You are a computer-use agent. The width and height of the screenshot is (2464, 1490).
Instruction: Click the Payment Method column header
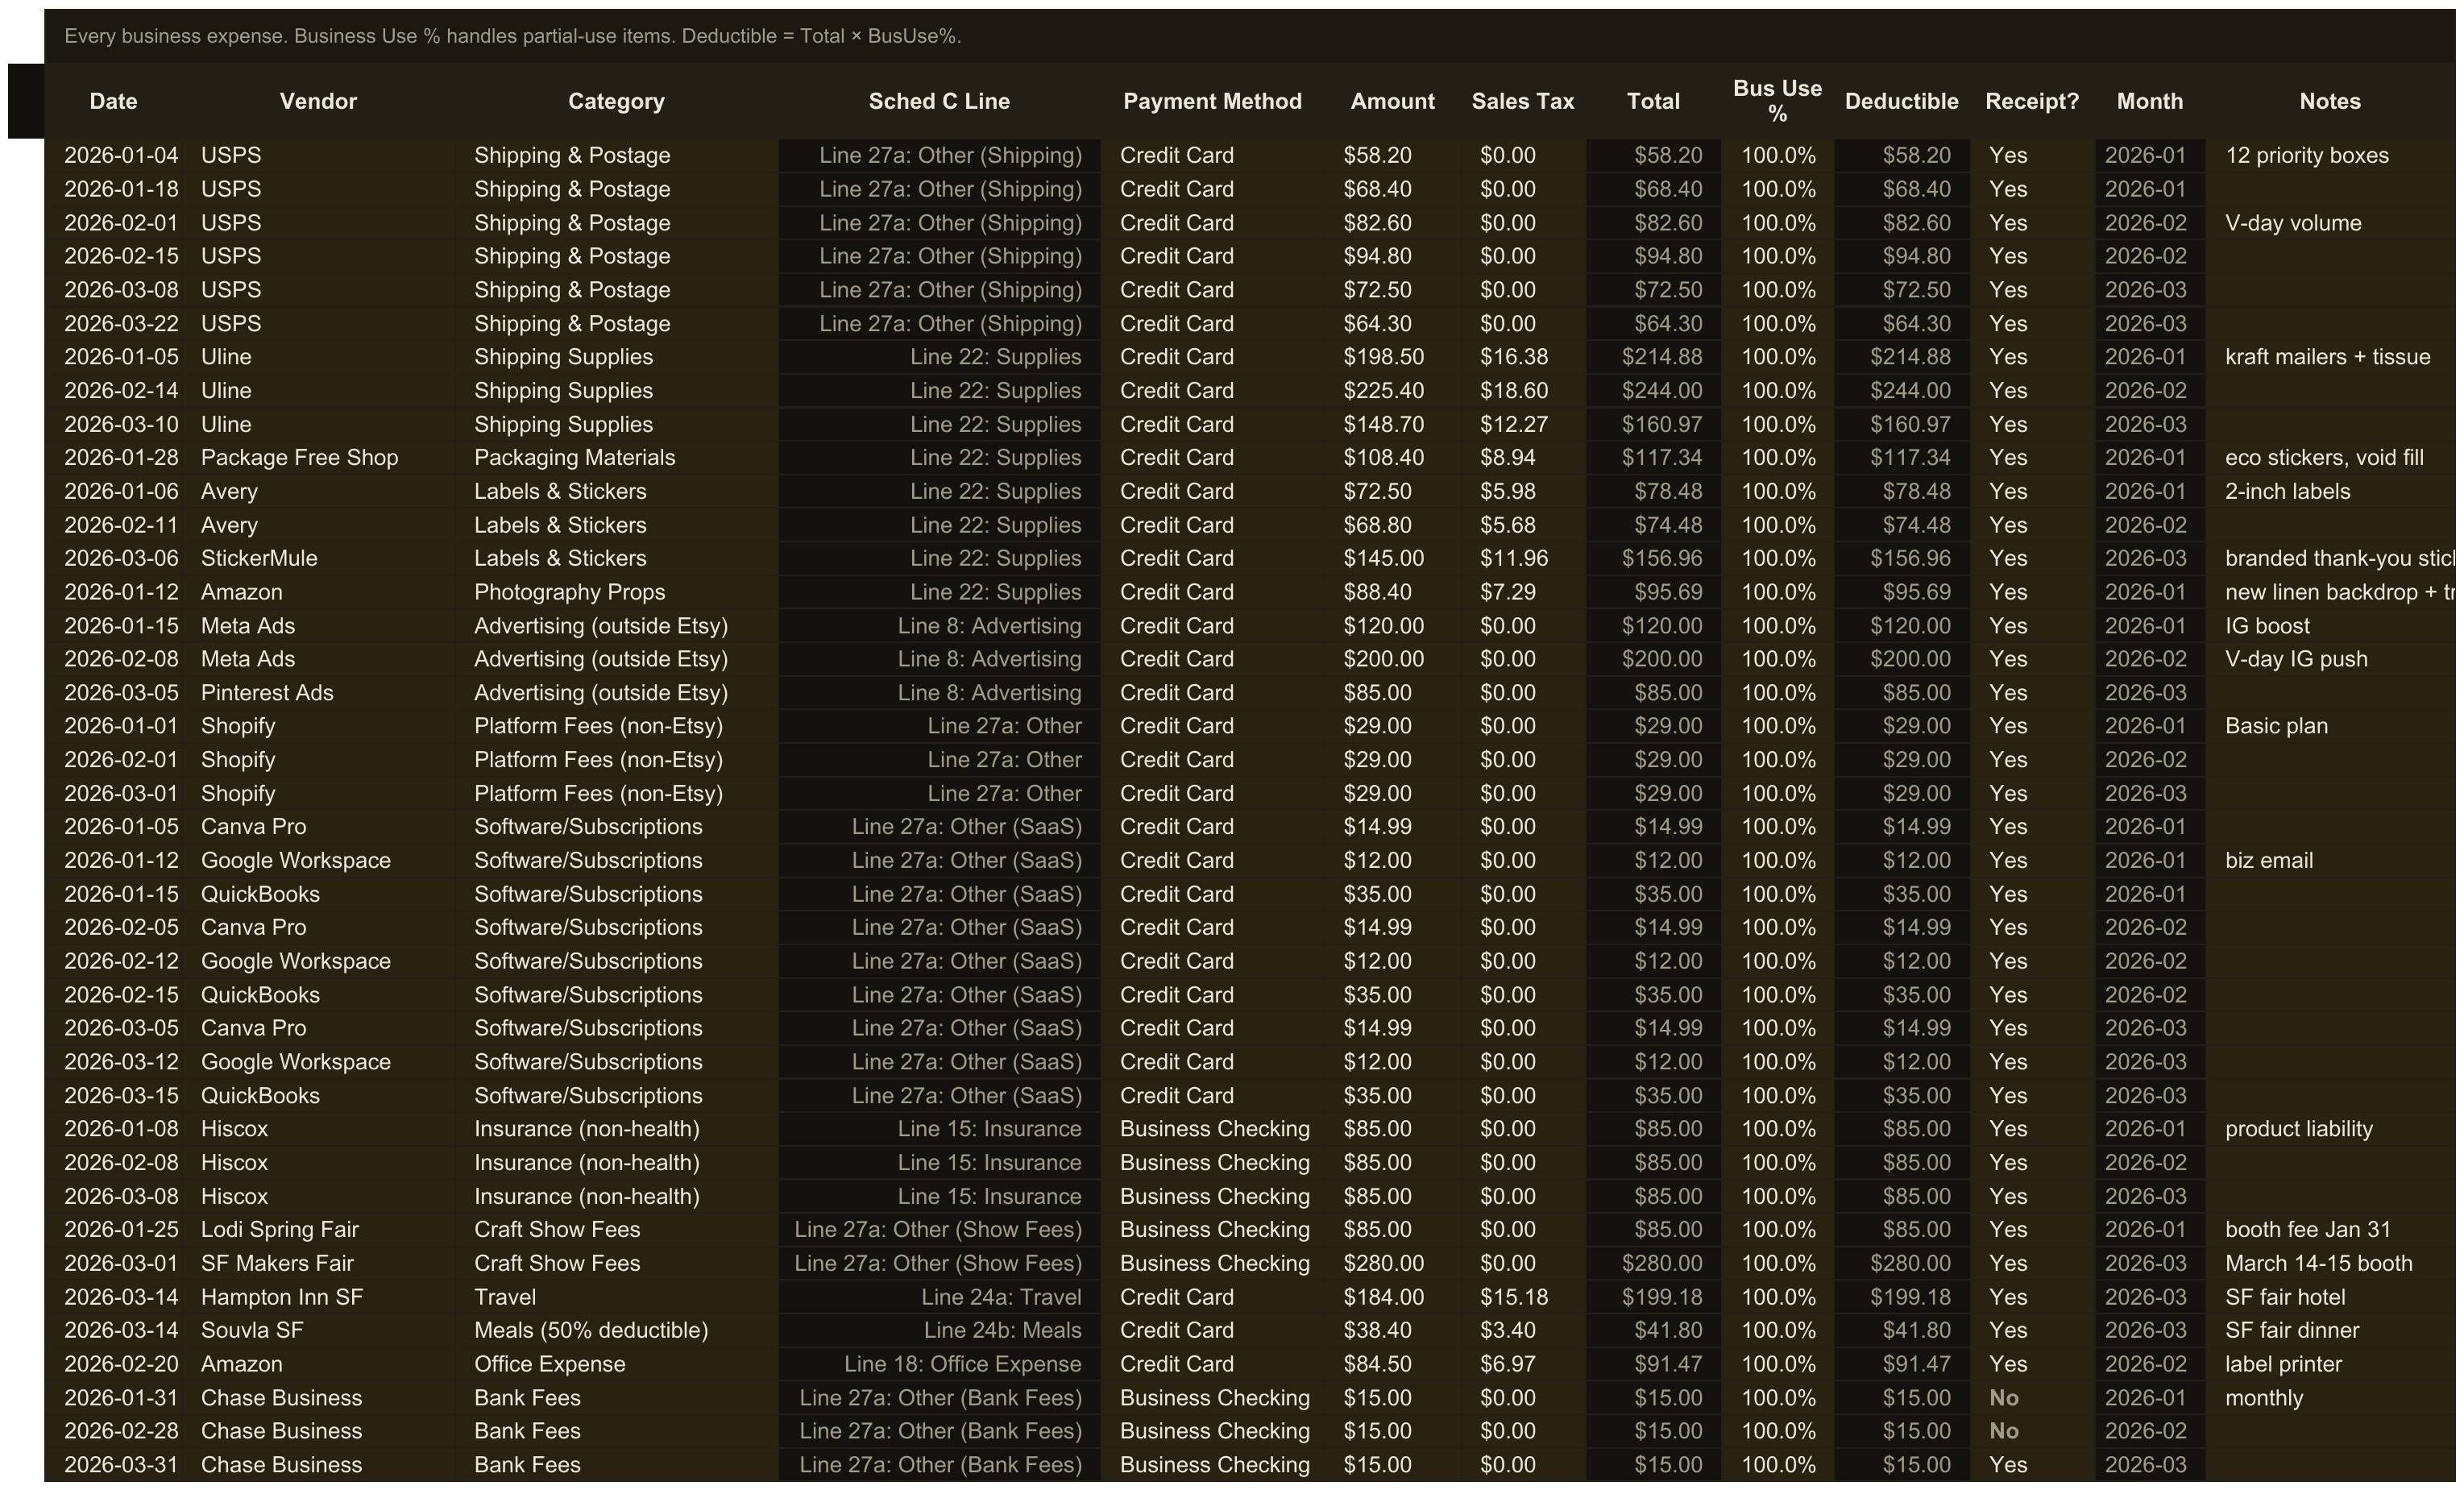[1212, 101]
